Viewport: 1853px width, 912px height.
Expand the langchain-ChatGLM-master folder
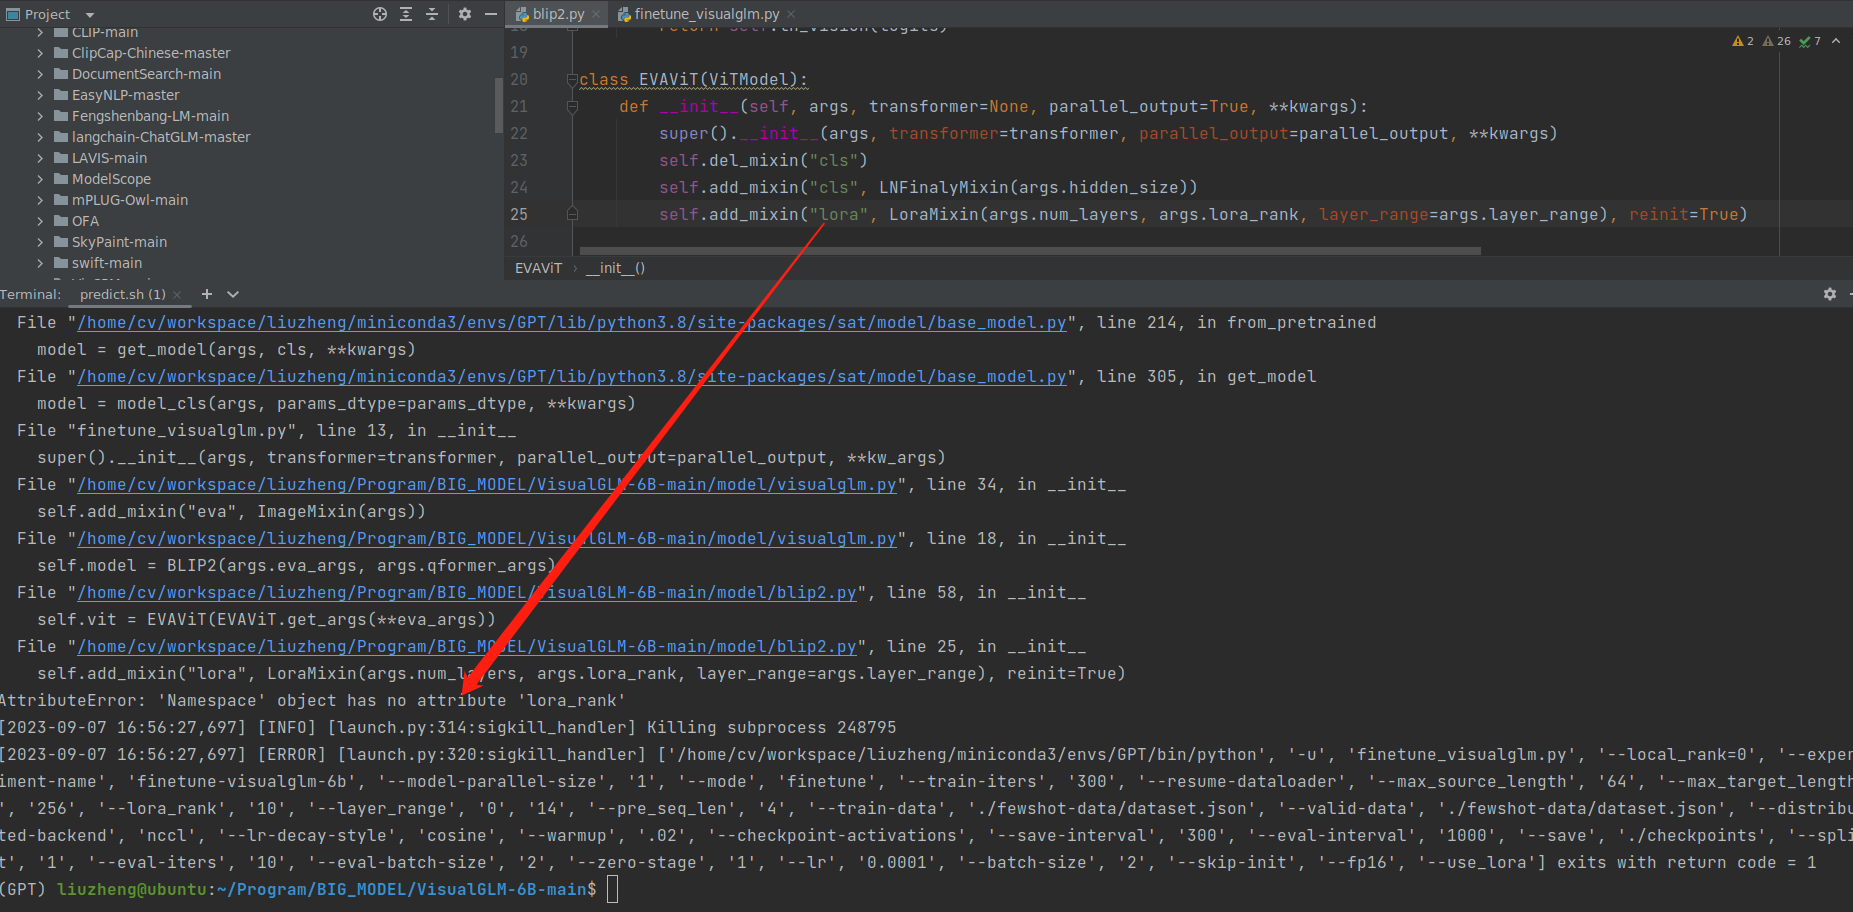[40, 137]
